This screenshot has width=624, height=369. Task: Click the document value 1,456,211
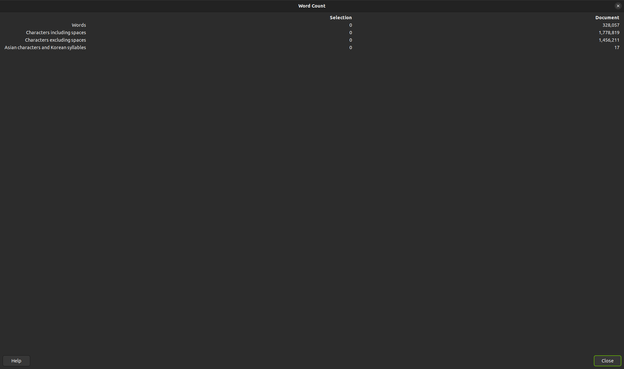609,40
